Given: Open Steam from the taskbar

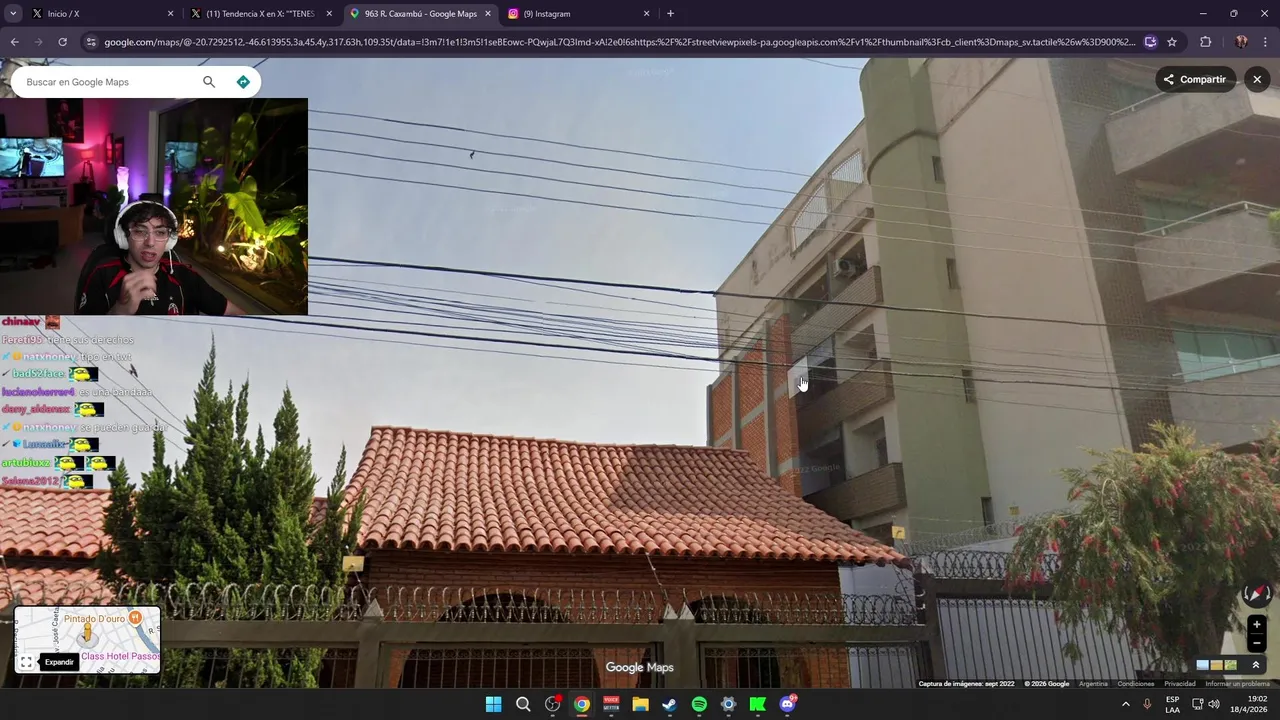Looking at the screenshot, I should pos(670,704).
